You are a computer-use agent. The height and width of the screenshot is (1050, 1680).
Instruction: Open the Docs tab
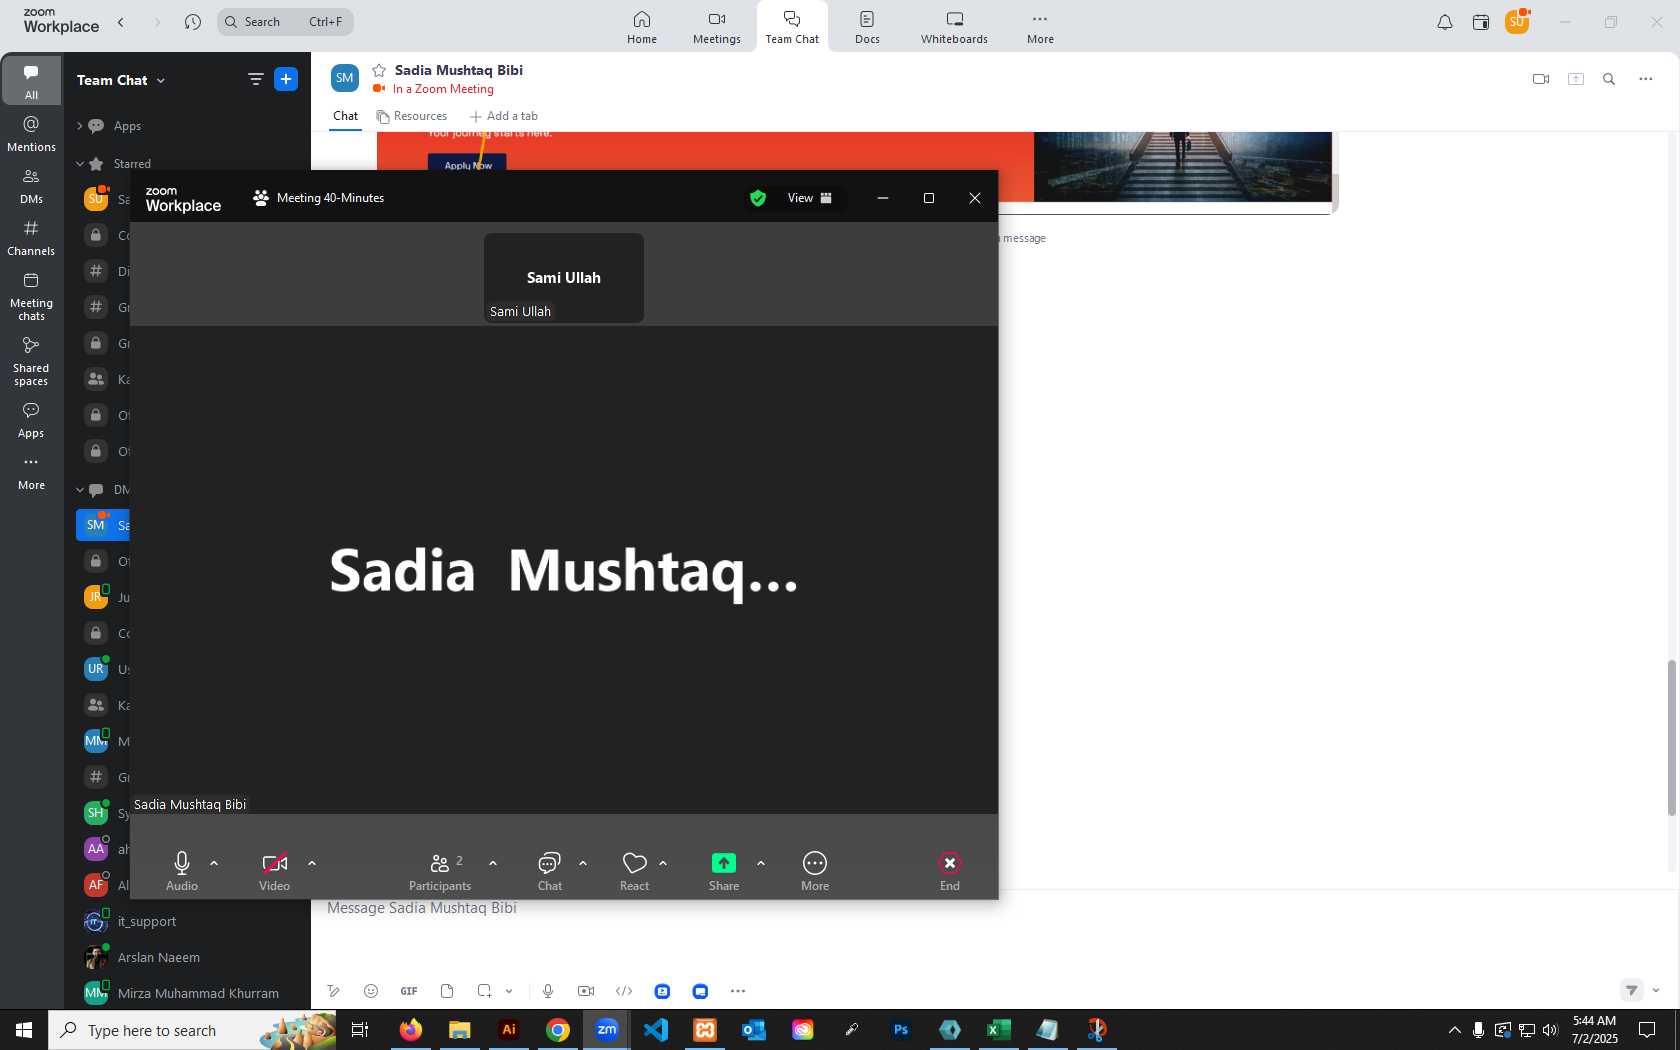[867, 27]
